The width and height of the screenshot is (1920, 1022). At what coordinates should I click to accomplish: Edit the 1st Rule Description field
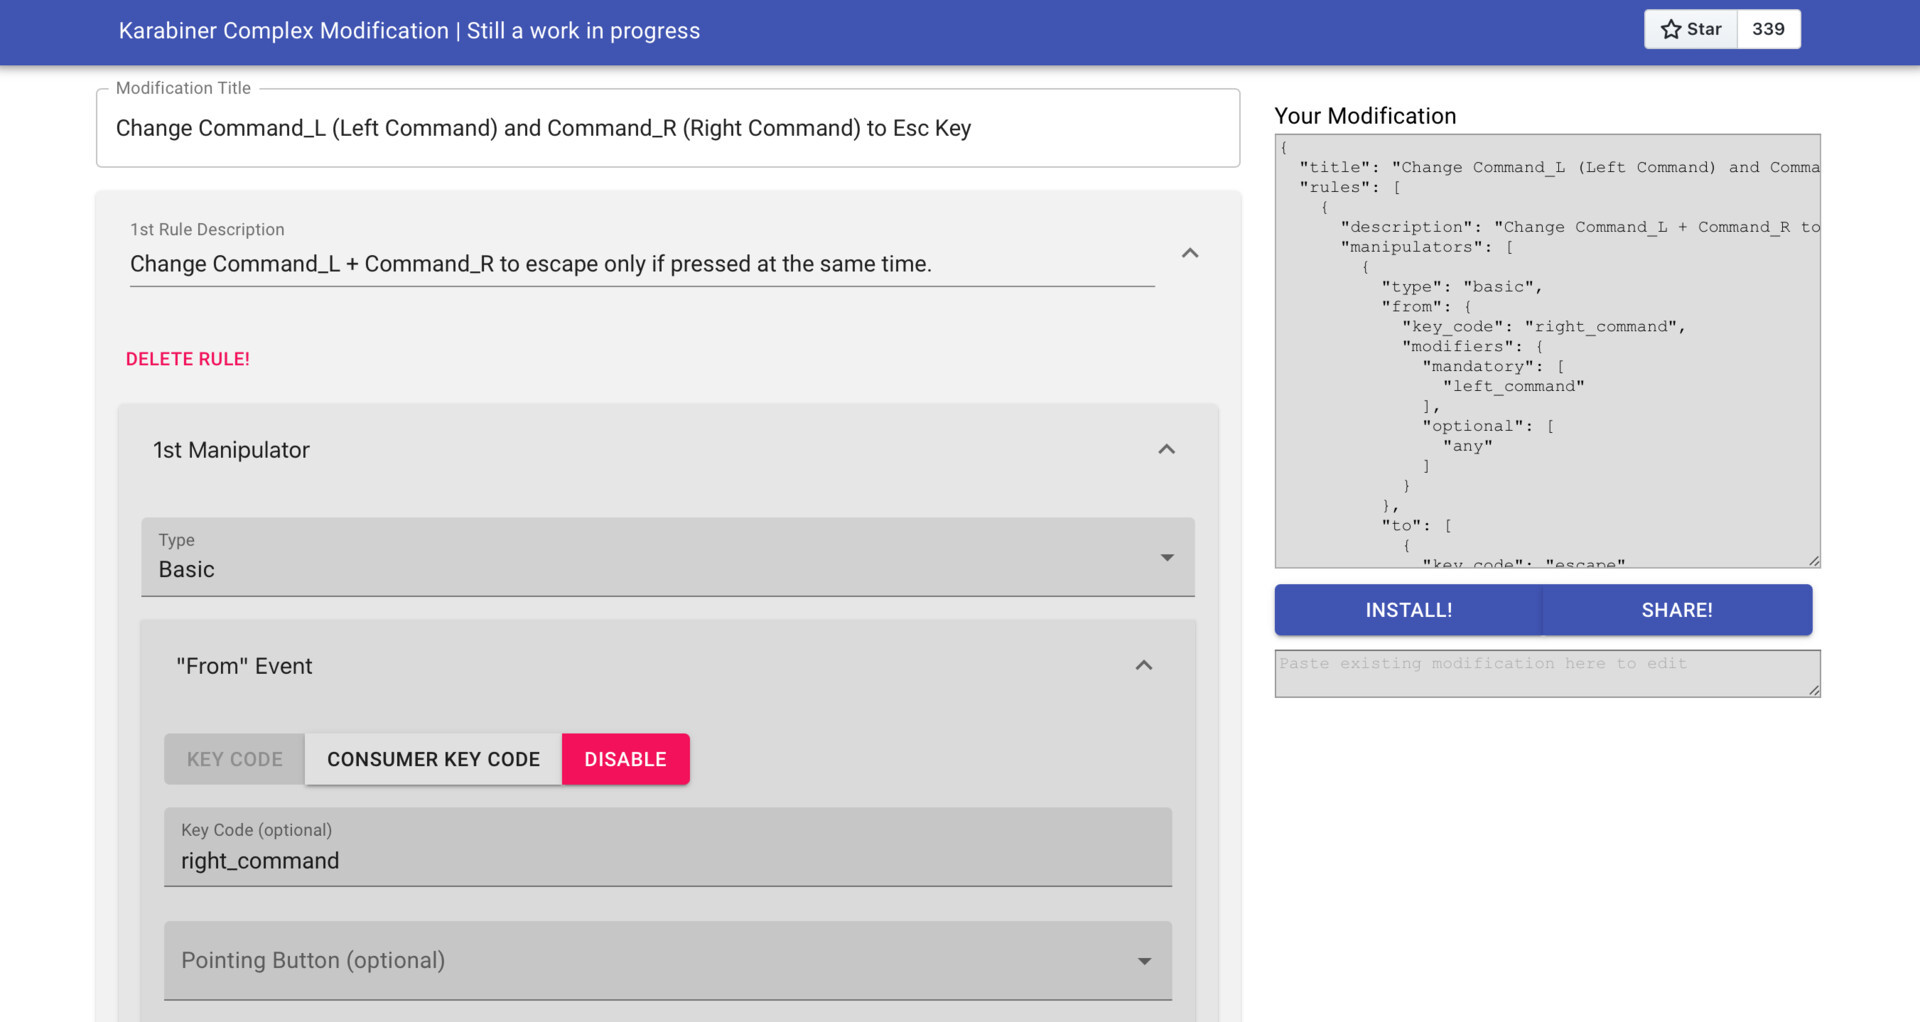click(x=642, y=264)
